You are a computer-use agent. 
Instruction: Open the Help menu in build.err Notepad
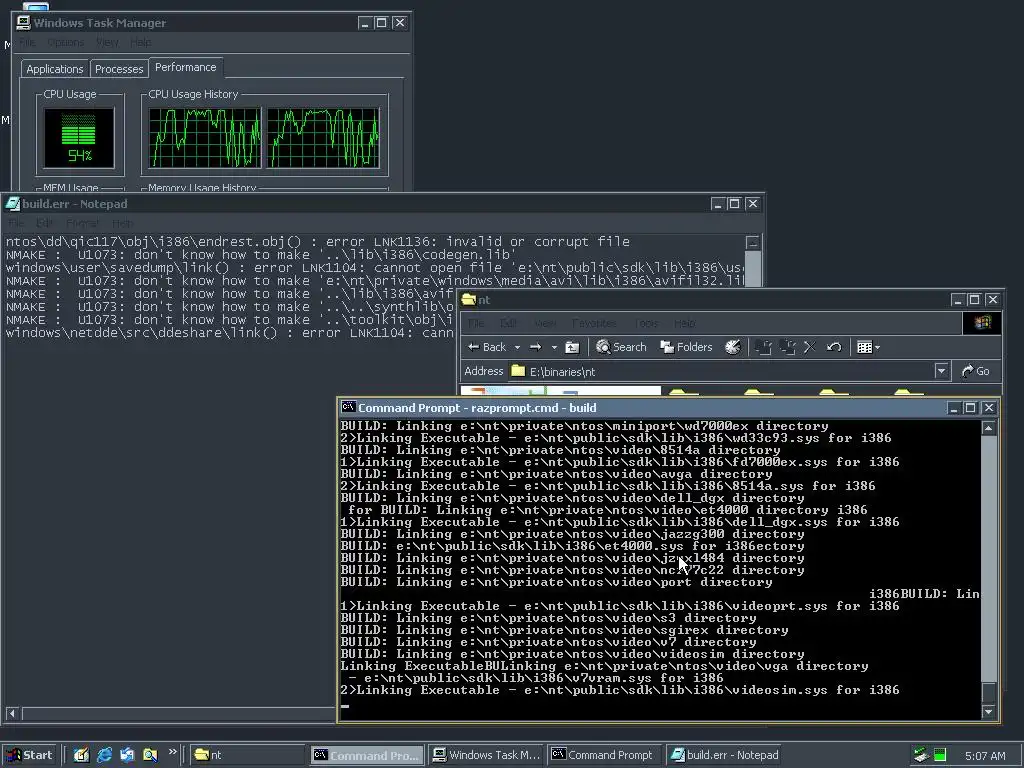(122, 223)
